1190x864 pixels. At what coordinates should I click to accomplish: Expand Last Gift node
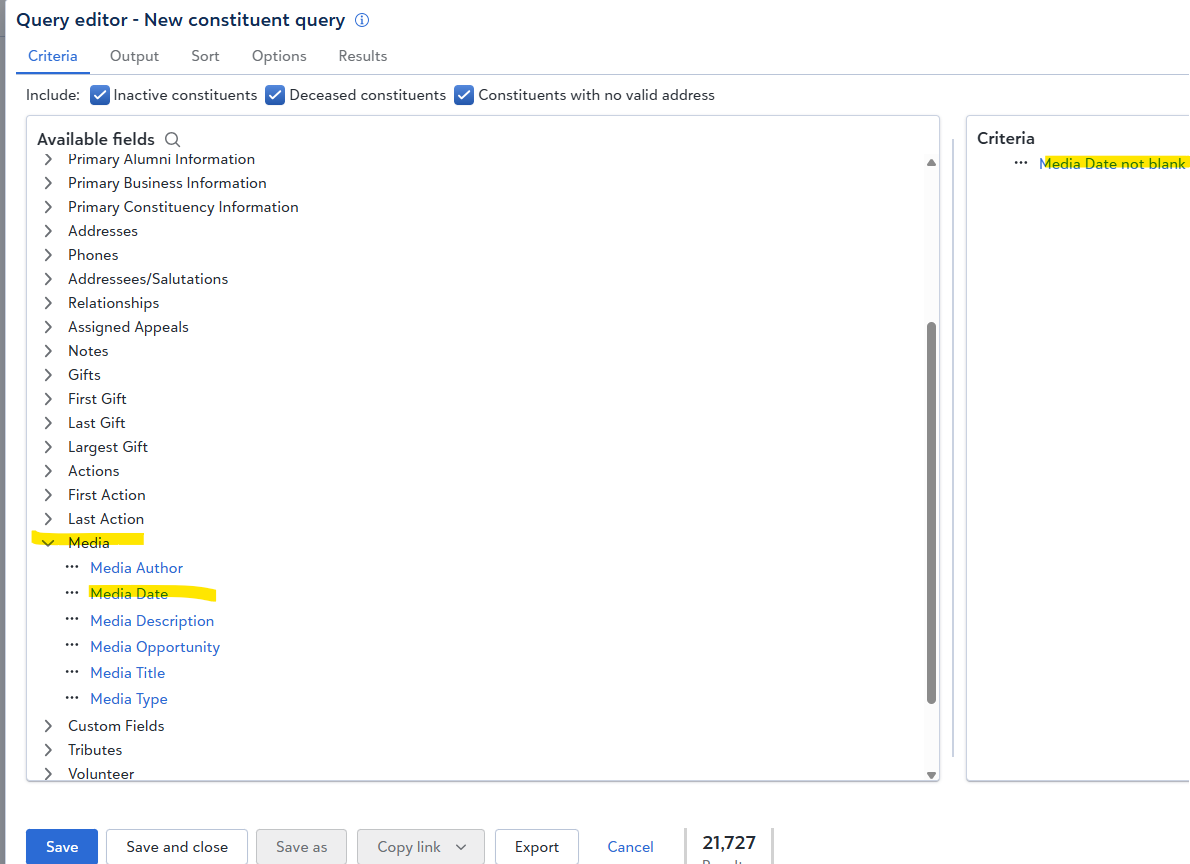(49, 423)
